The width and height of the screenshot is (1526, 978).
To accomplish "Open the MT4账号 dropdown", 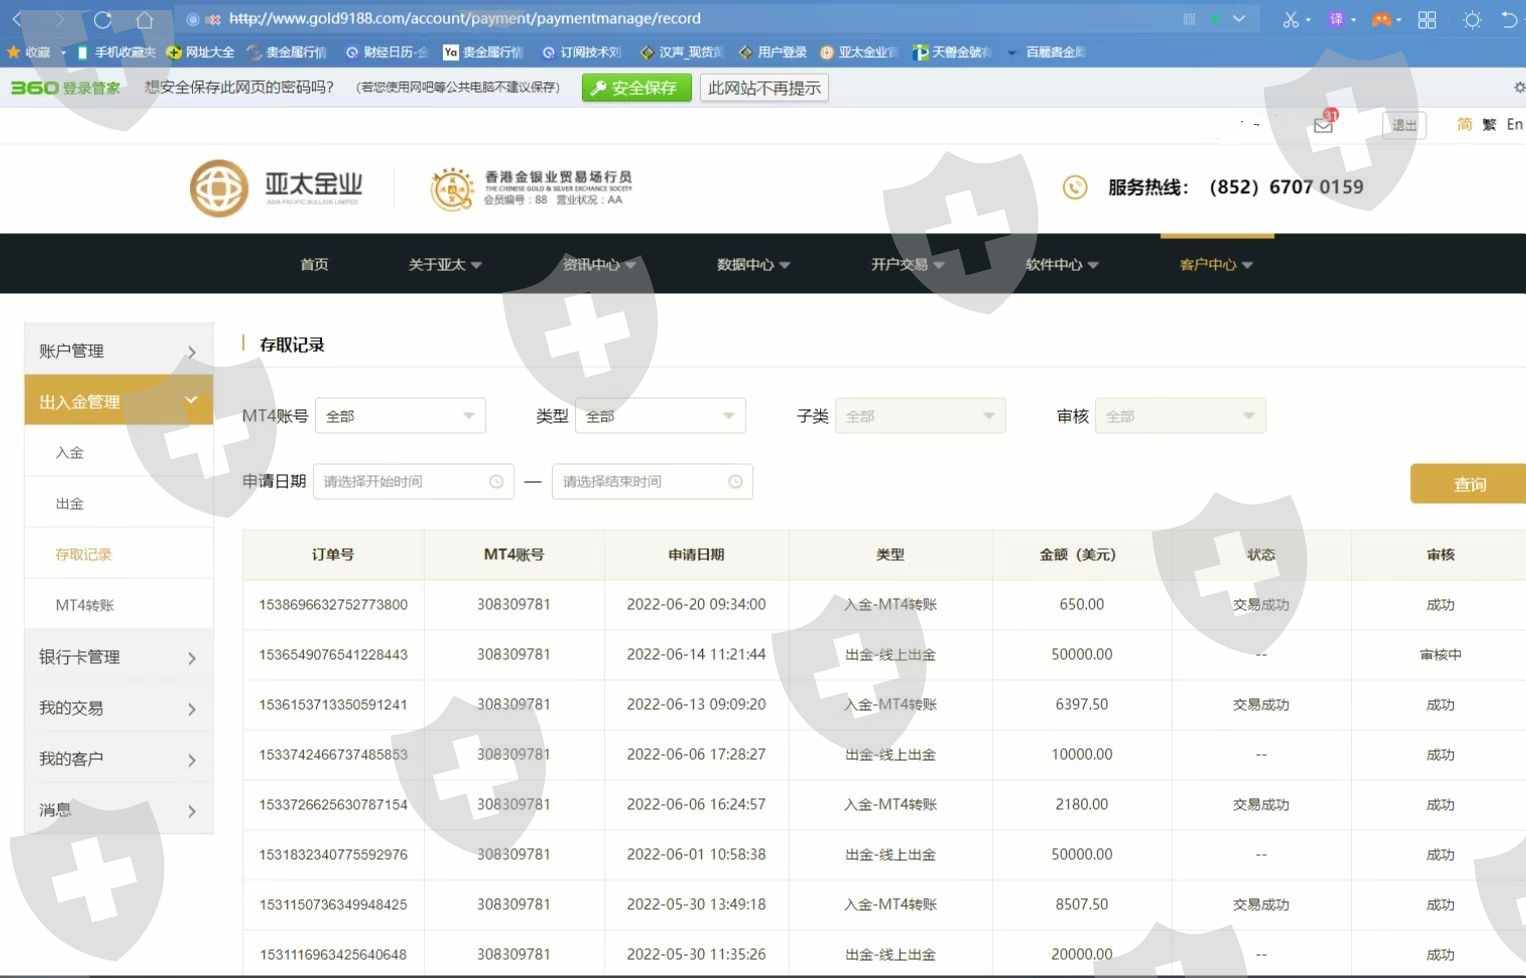I will pyautogui.click(x=400, y=416).
